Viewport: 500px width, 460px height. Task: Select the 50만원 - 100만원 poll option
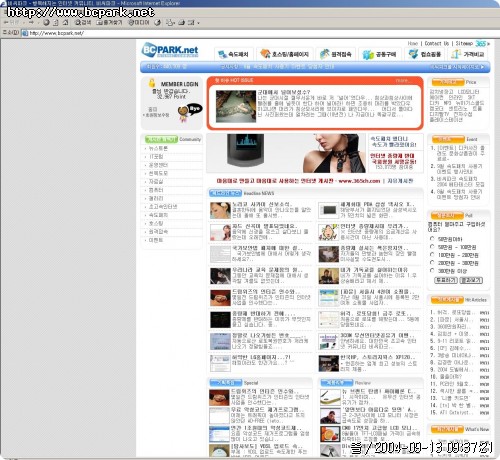tap(432, 247)
